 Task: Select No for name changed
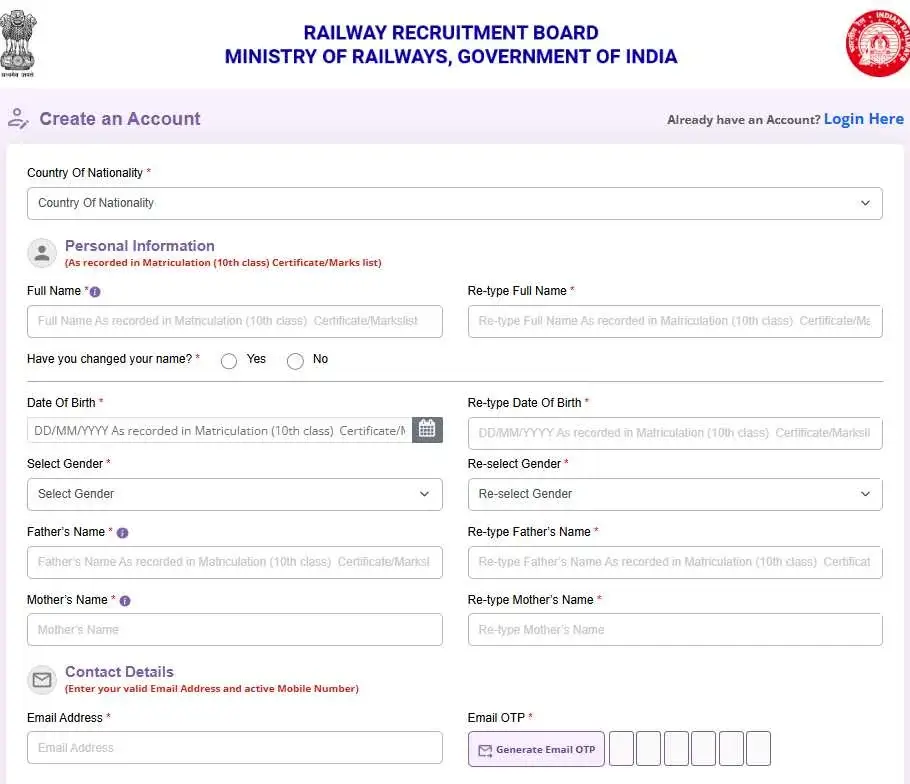tap(295, 361)
